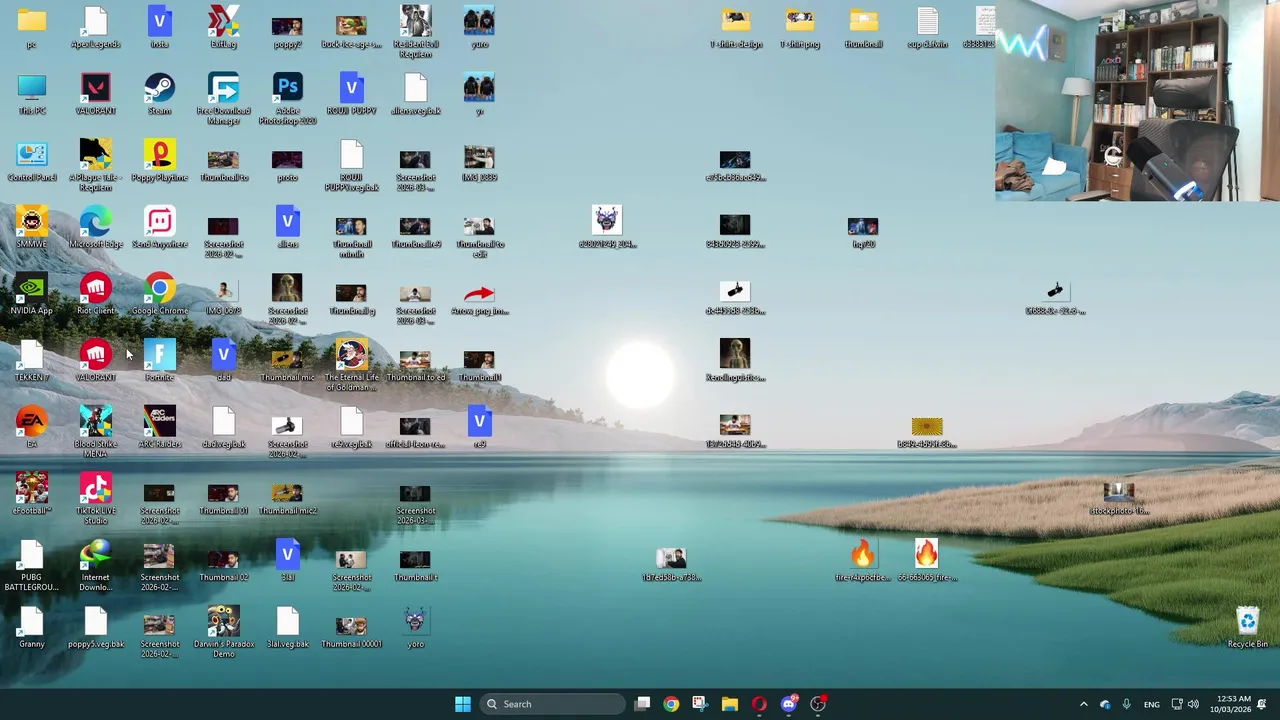Open Discord from the taskbar
Viewport: 1280px width, 720px height.
(789, 704)
